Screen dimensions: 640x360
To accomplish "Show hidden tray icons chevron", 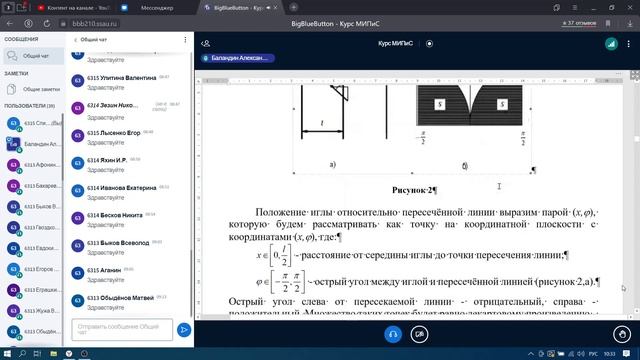I will pyautogui.click(x=531, y=354).
